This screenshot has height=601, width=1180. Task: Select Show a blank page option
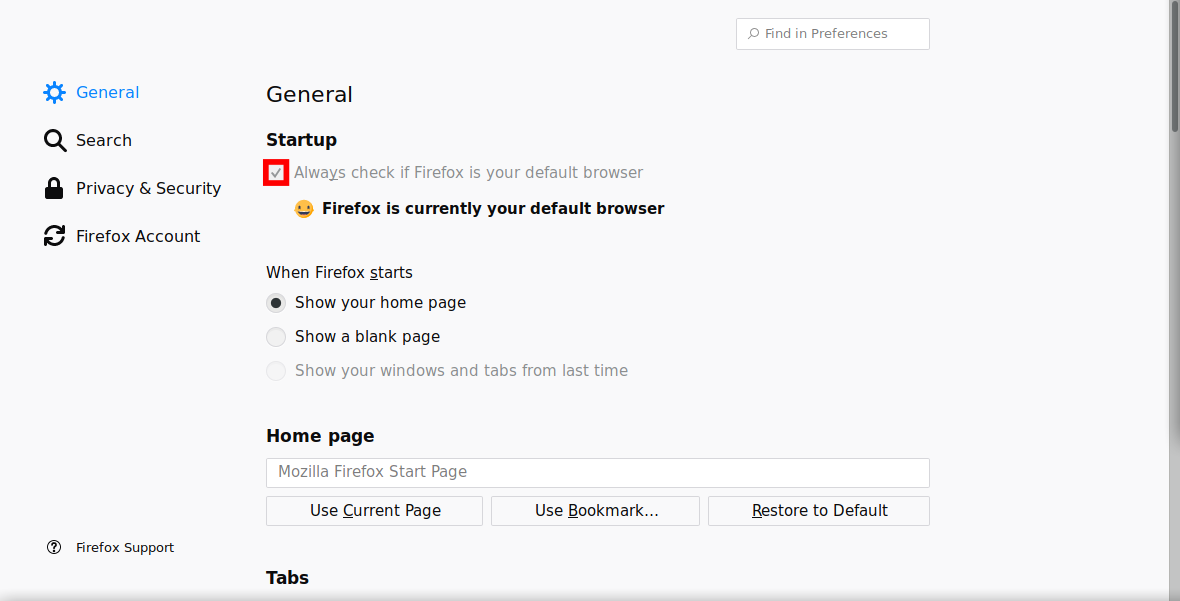(276, 337)
